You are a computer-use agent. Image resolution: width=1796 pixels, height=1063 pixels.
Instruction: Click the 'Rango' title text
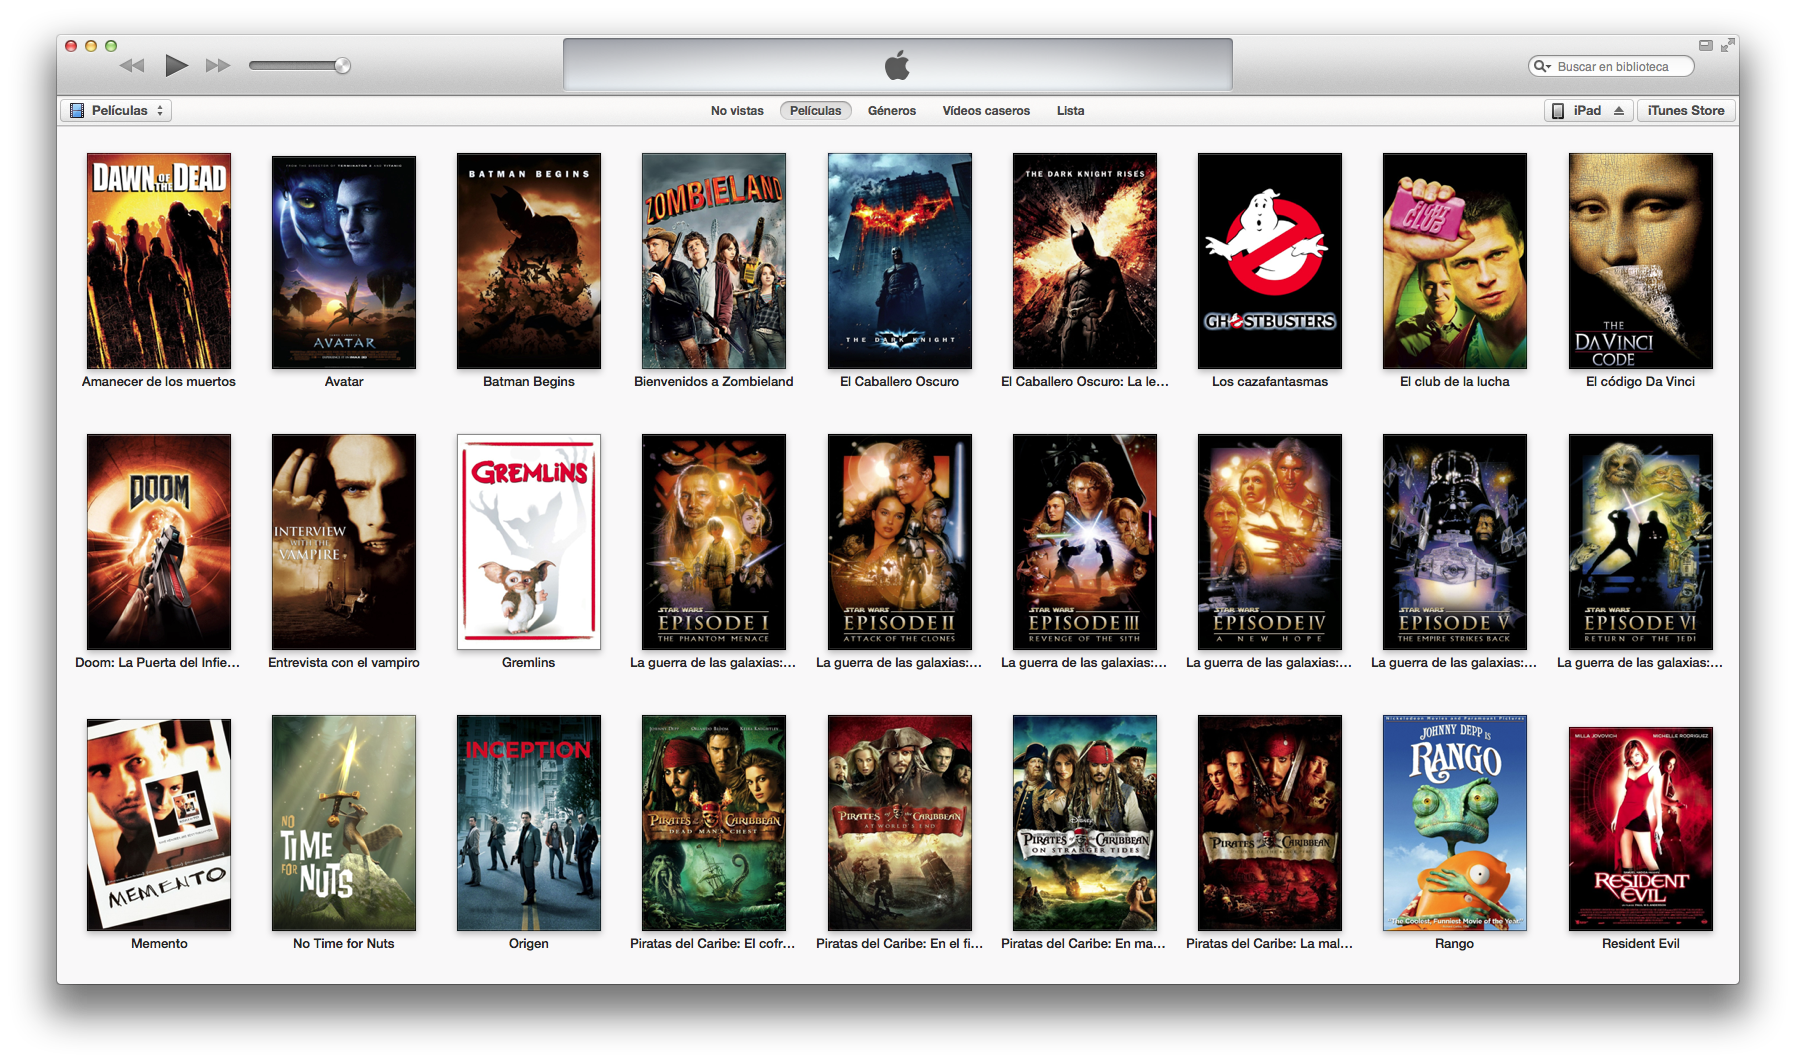coord(1455,944)
